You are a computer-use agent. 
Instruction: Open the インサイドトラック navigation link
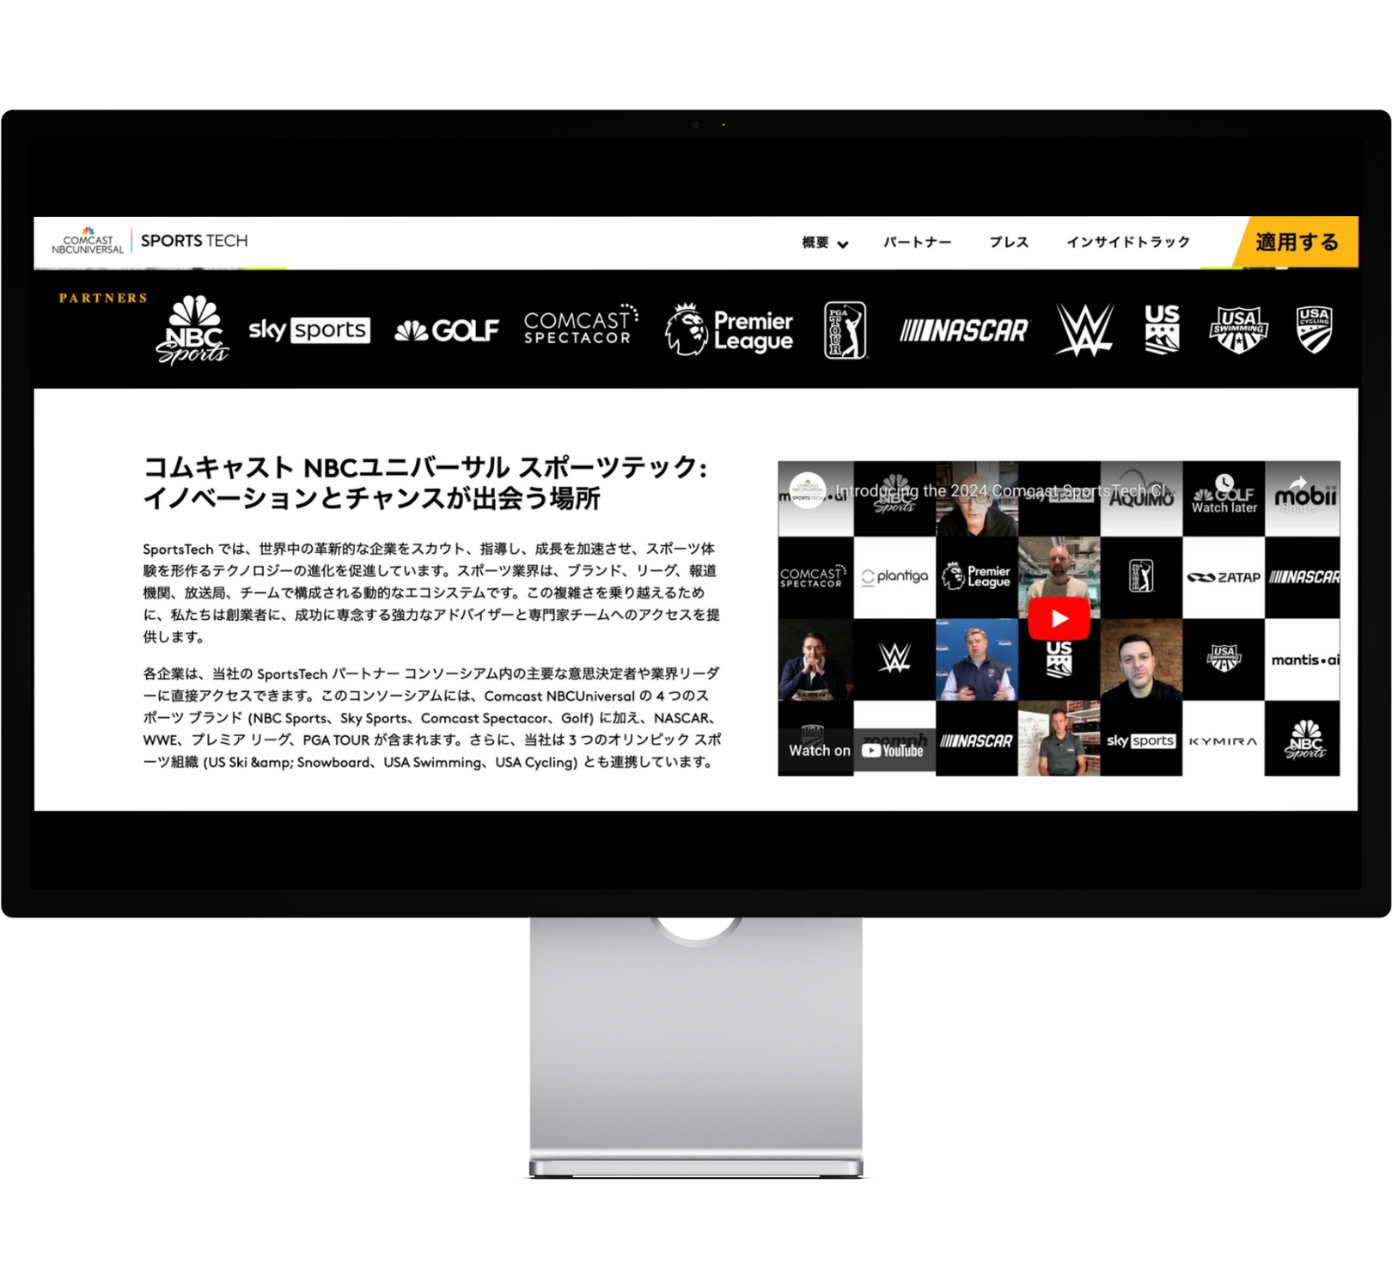(1128, 242)
